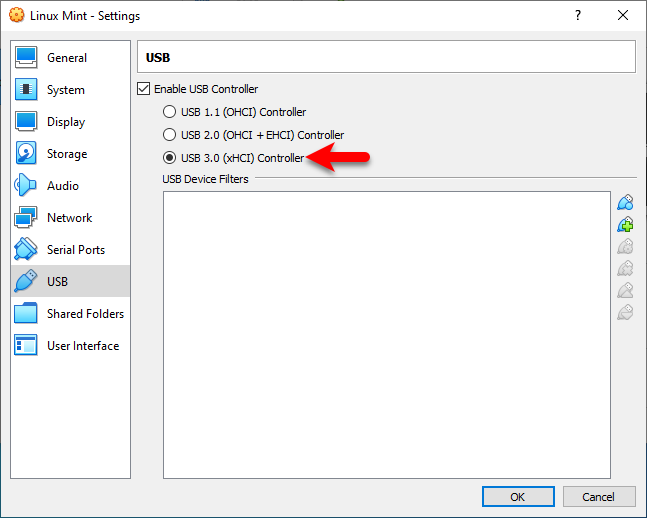Image resolution: width=647 pixels, height=518 pixels.
Task: Confirm settings with OK button
Action: tap(518, 497)
